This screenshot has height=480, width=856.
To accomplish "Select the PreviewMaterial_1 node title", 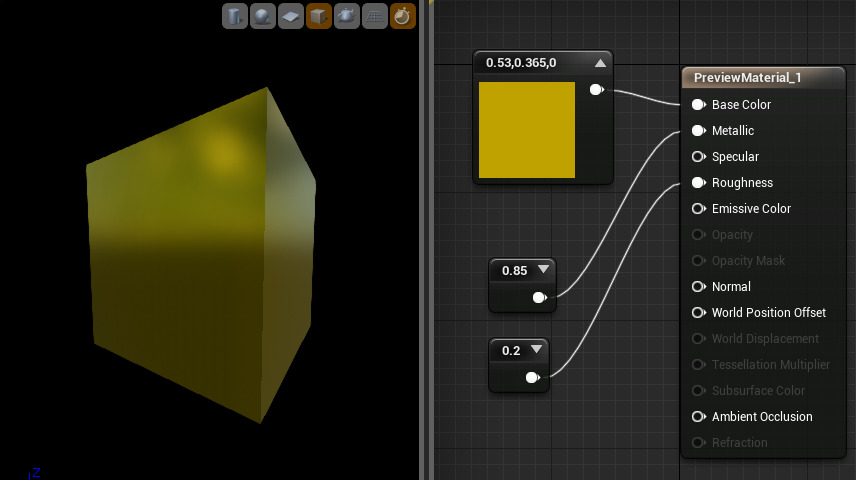I will coord(747,78).
